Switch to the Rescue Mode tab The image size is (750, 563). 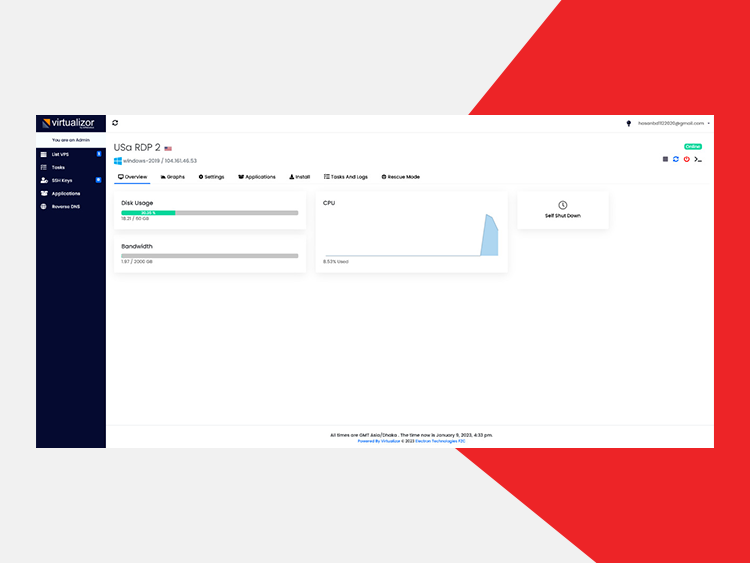pos(401,177)
